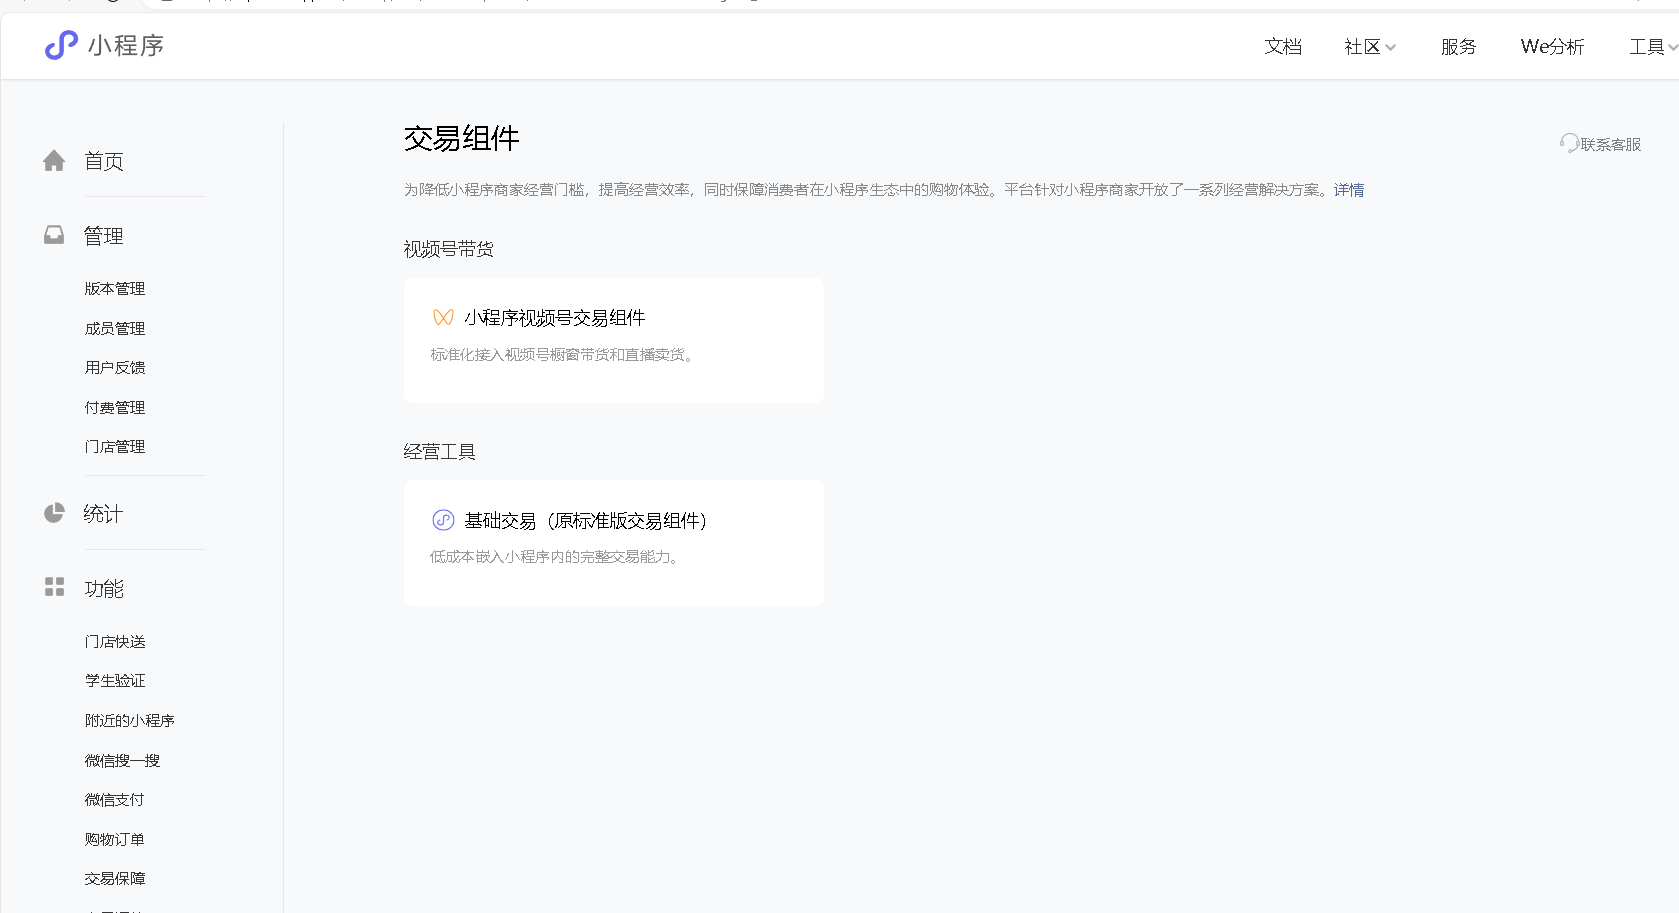The width and height of the screenshot is (1679, 913).
Task: Click the 经营工具 section heading
Action: [440, 451]
